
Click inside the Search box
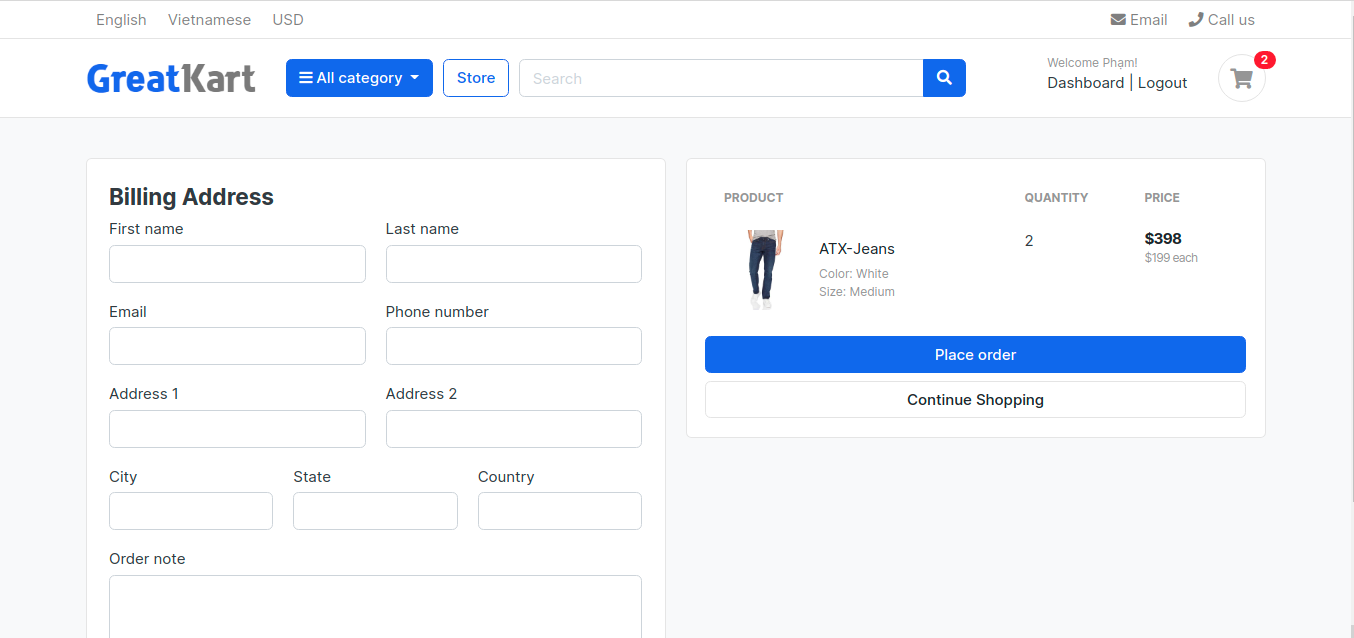pos(715,78)
